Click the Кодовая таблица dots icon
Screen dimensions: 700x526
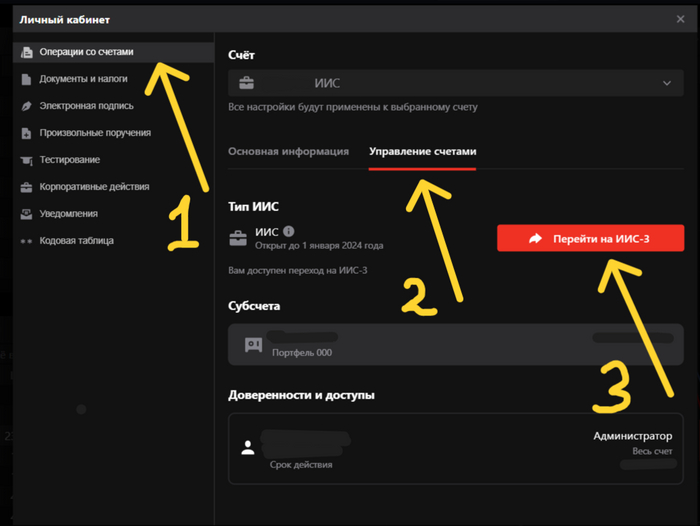pos(26,241)
